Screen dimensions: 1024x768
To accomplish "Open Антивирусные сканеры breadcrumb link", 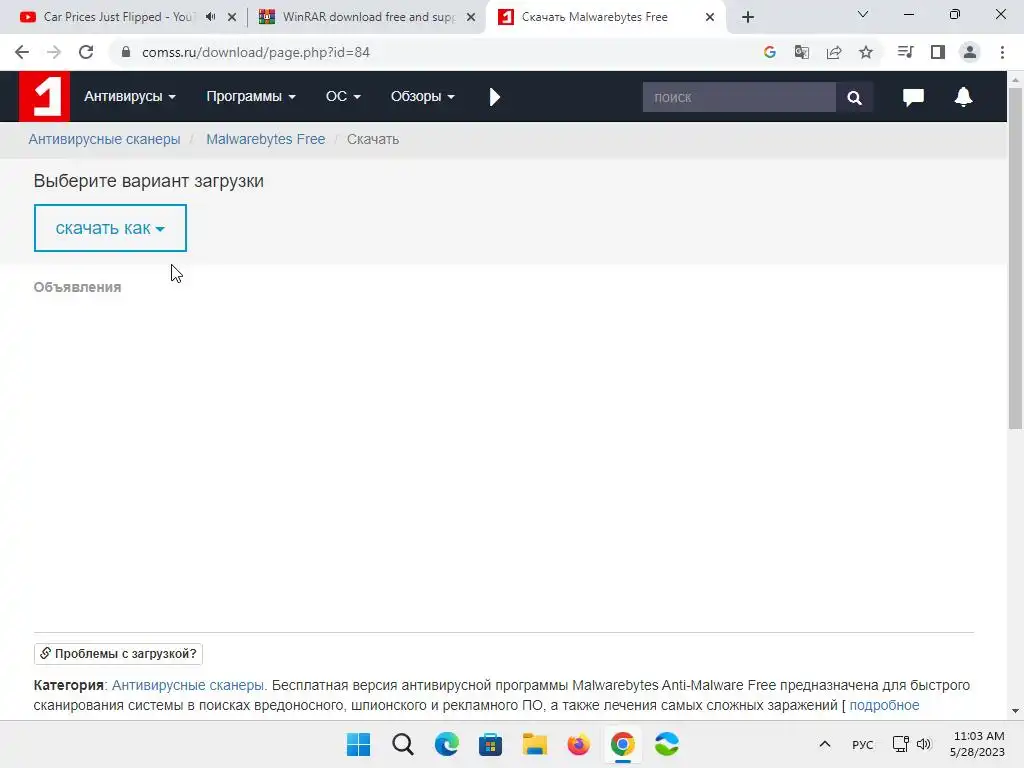I will tap(104, 139).
